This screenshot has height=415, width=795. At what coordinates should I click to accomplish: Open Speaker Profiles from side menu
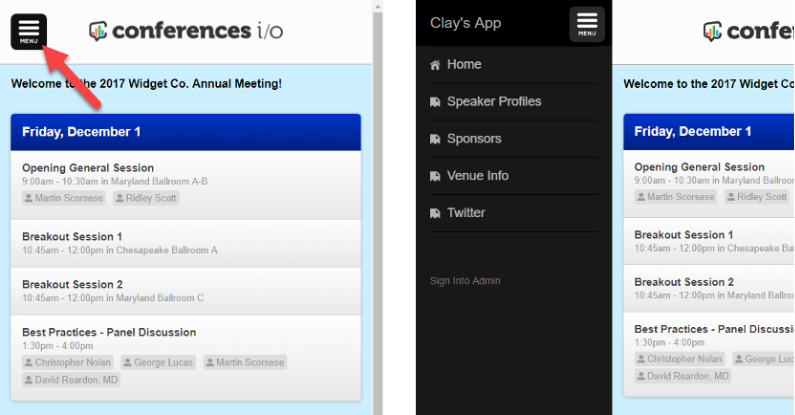[494, 102]
